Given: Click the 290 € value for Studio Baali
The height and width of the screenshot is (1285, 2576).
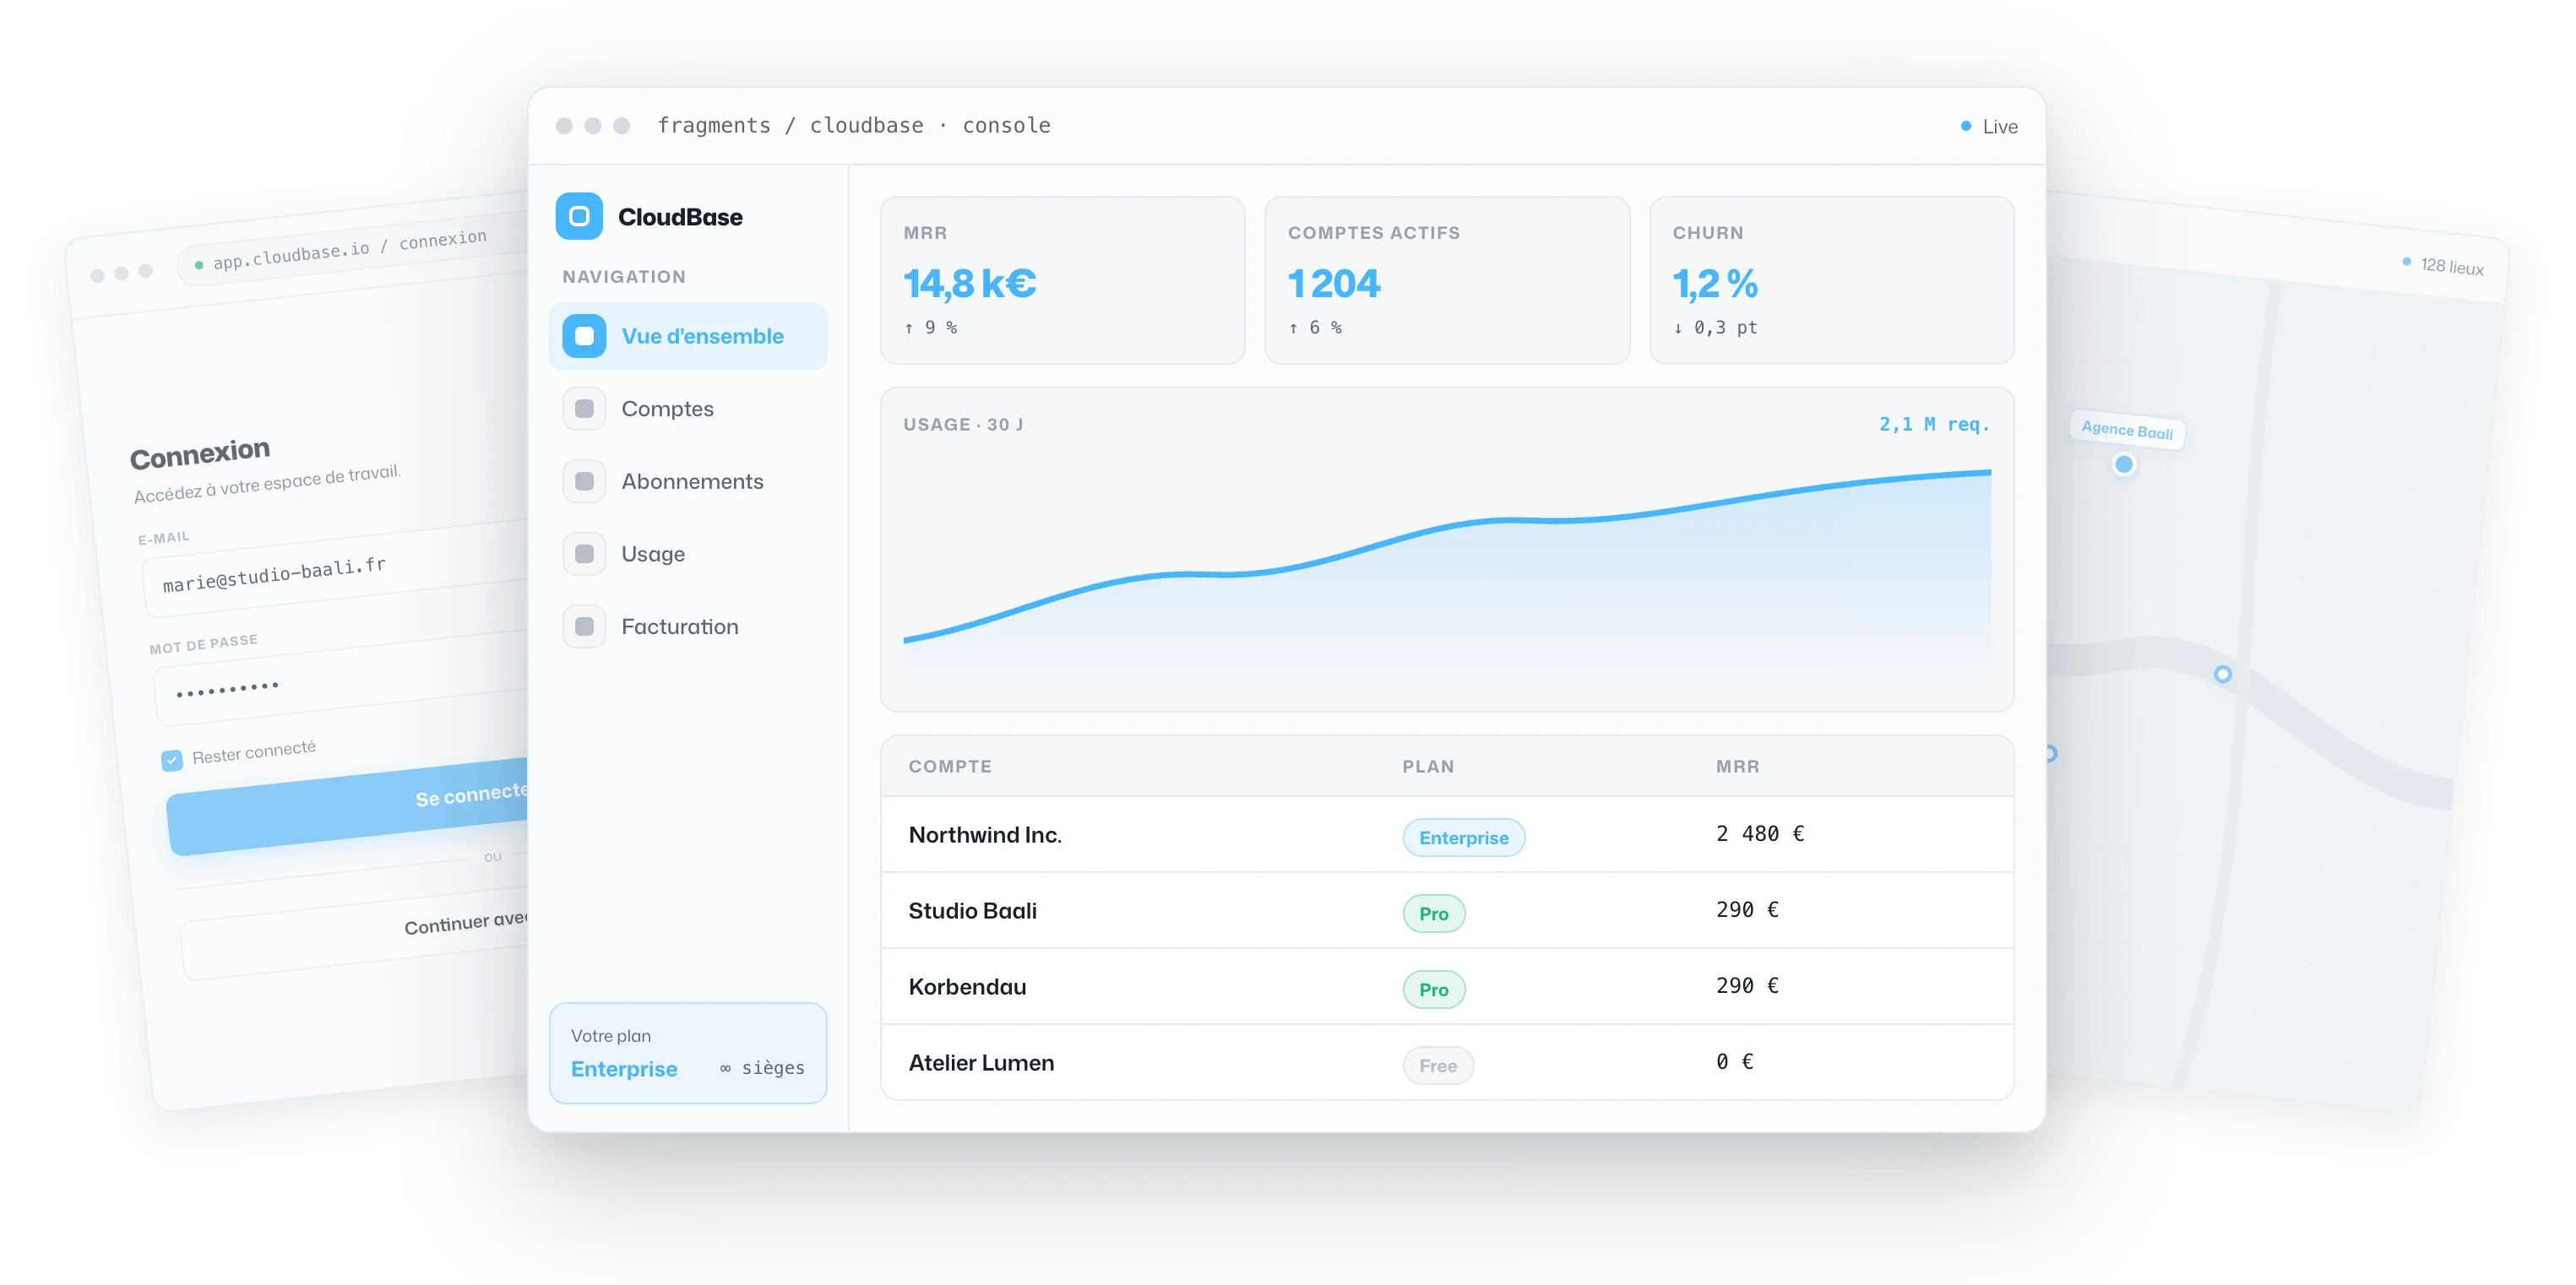Looking at the screenshot, I should point(1747,910).
